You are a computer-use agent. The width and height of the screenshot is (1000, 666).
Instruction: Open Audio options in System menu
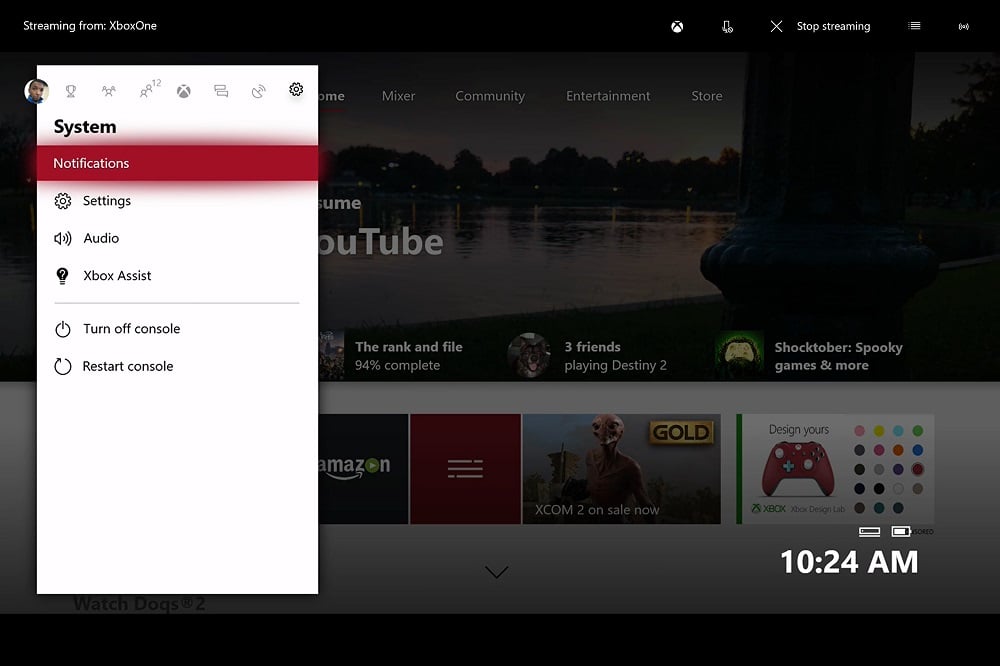tap(100, 238)
